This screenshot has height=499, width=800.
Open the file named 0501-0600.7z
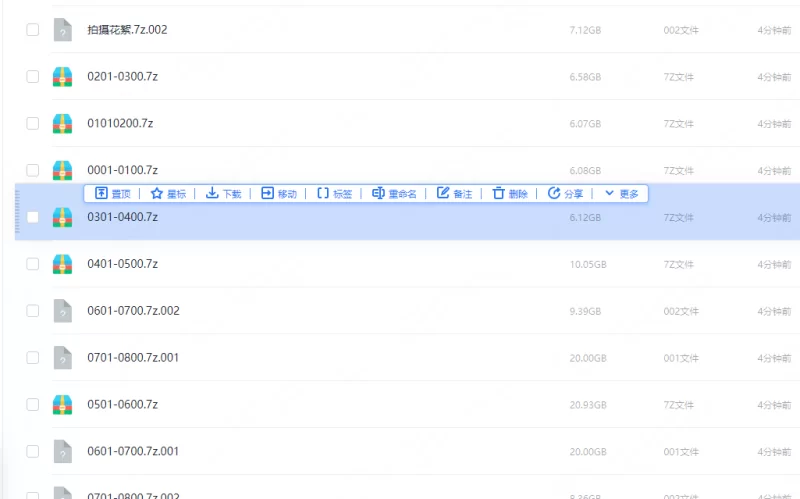[x=122, y=405]
